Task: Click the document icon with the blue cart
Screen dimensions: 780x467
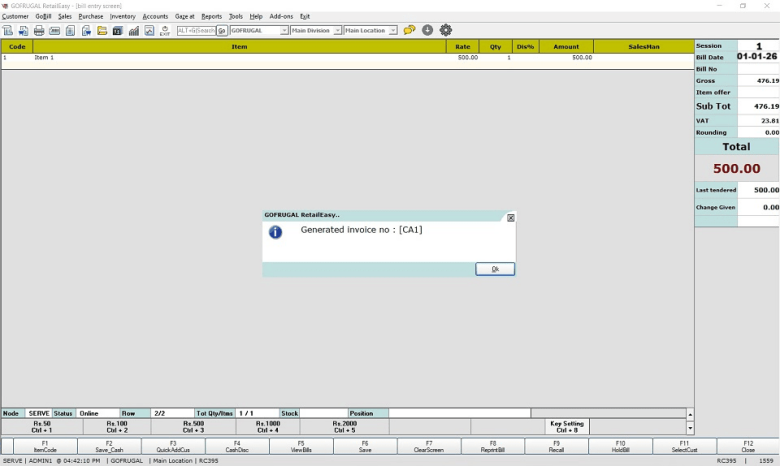Action: point(86,31)
